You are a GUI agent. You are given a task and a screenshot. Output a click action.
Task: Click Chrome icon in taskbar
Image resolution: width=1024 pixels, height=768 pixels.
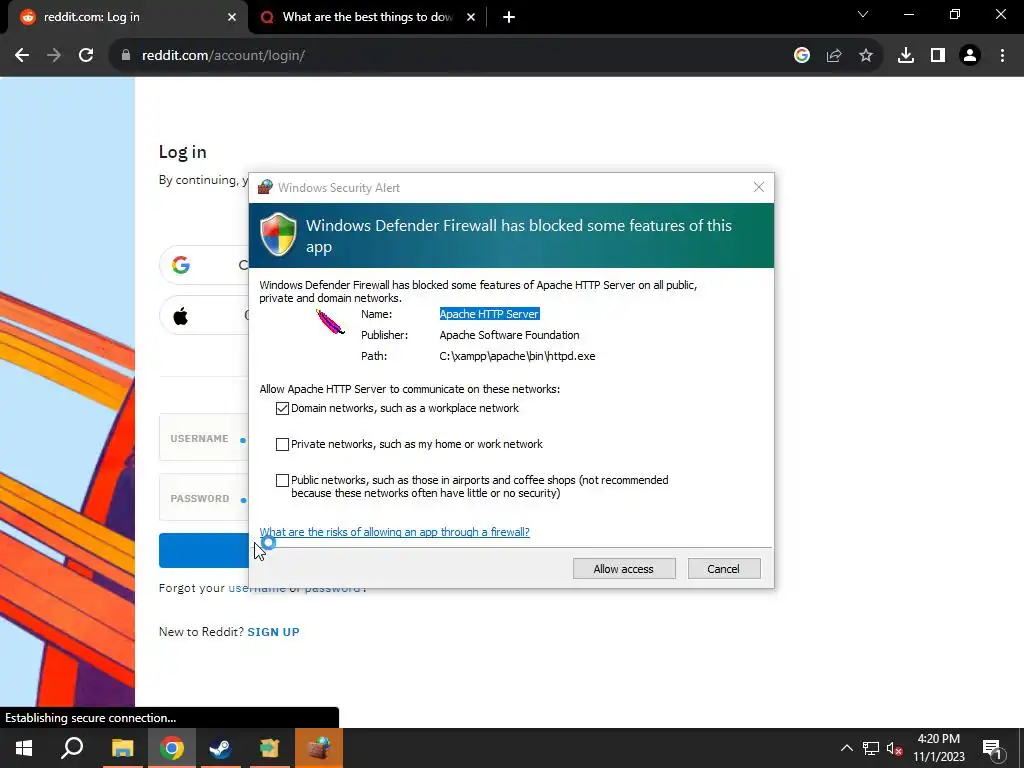172,748
